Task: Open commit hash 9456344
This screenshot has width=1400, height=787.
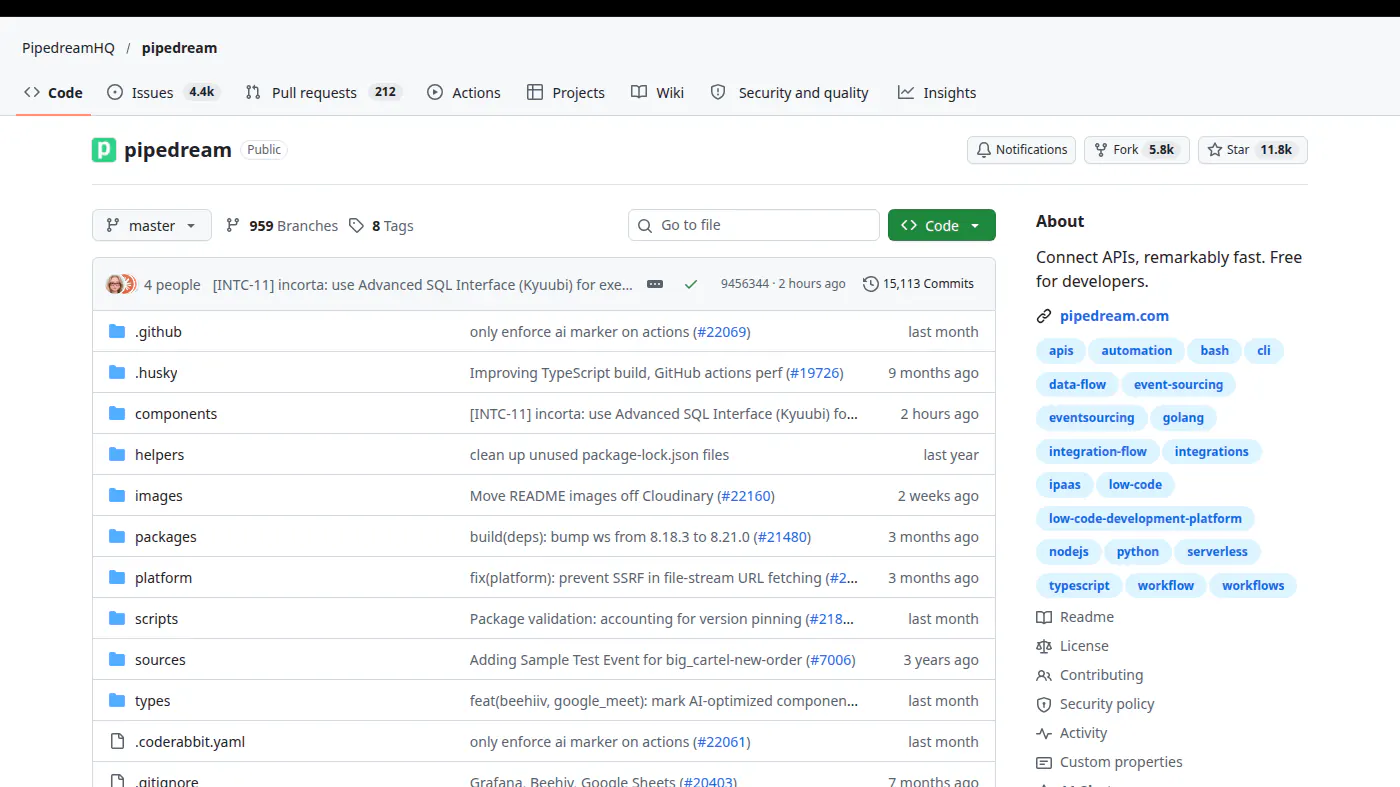Action: click(x=745, y=284)
